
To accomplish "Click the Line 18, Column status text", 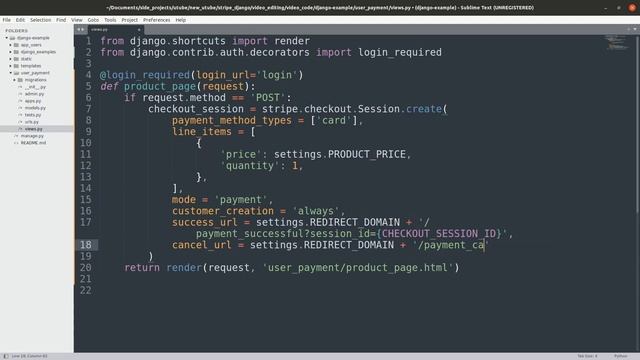I will click(x=29, y=356).
